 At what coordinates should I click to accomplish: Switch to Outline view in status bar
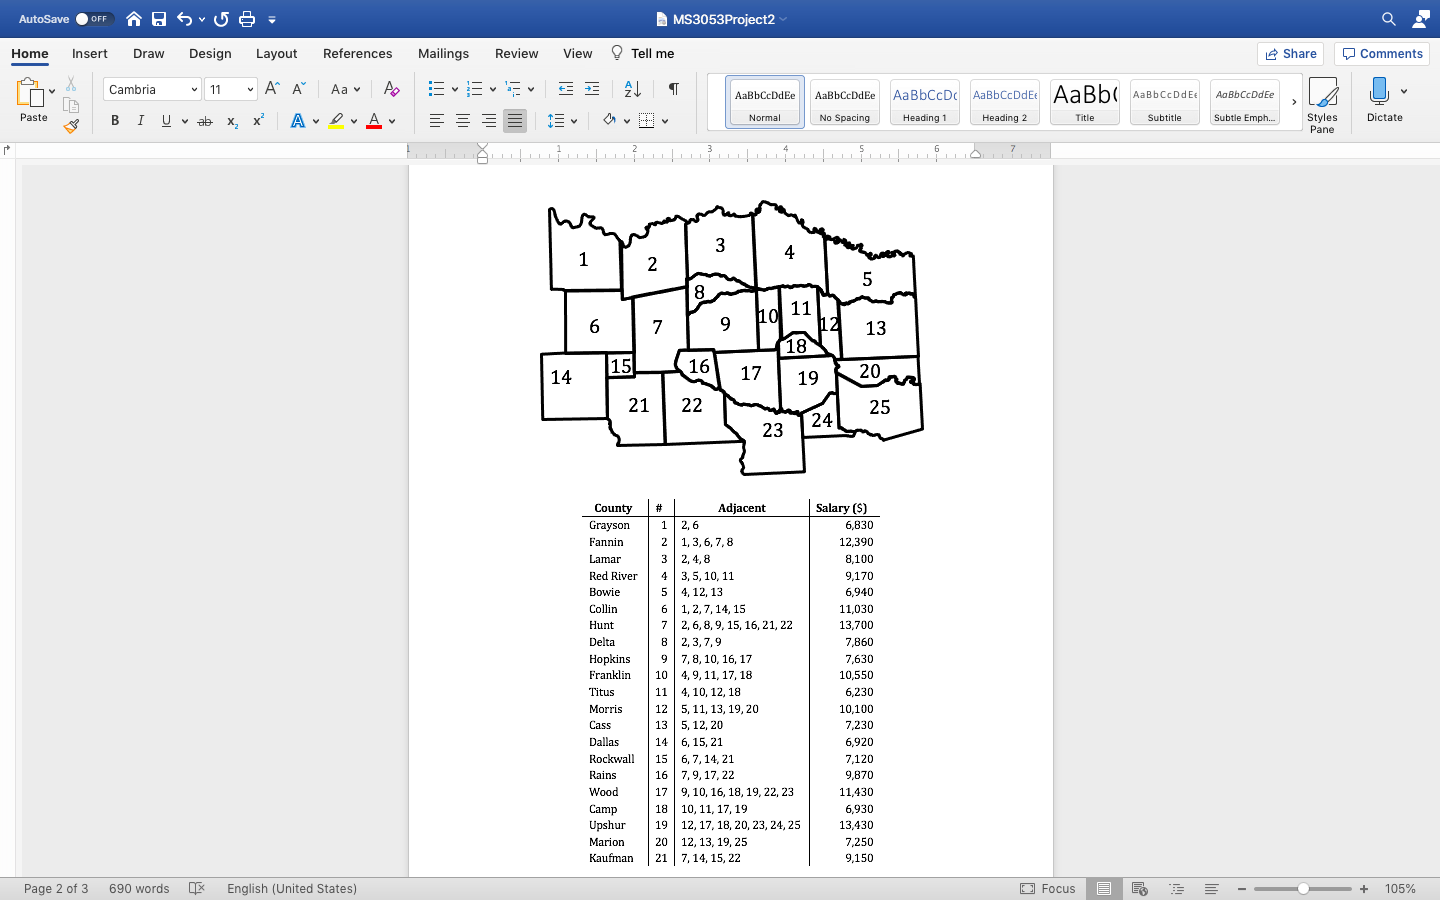(1176, 888)
